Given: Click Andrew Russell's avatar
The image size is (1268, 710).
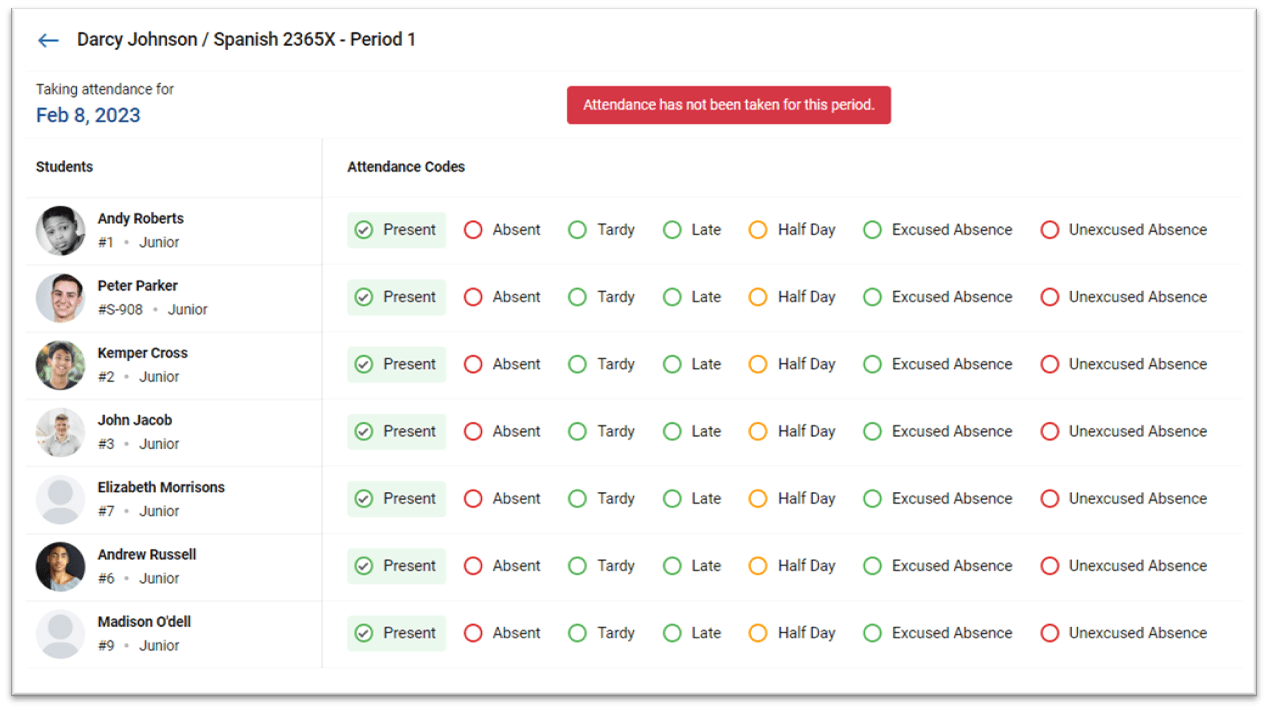Looking at the screenshot, I should [x=60, y=567].
